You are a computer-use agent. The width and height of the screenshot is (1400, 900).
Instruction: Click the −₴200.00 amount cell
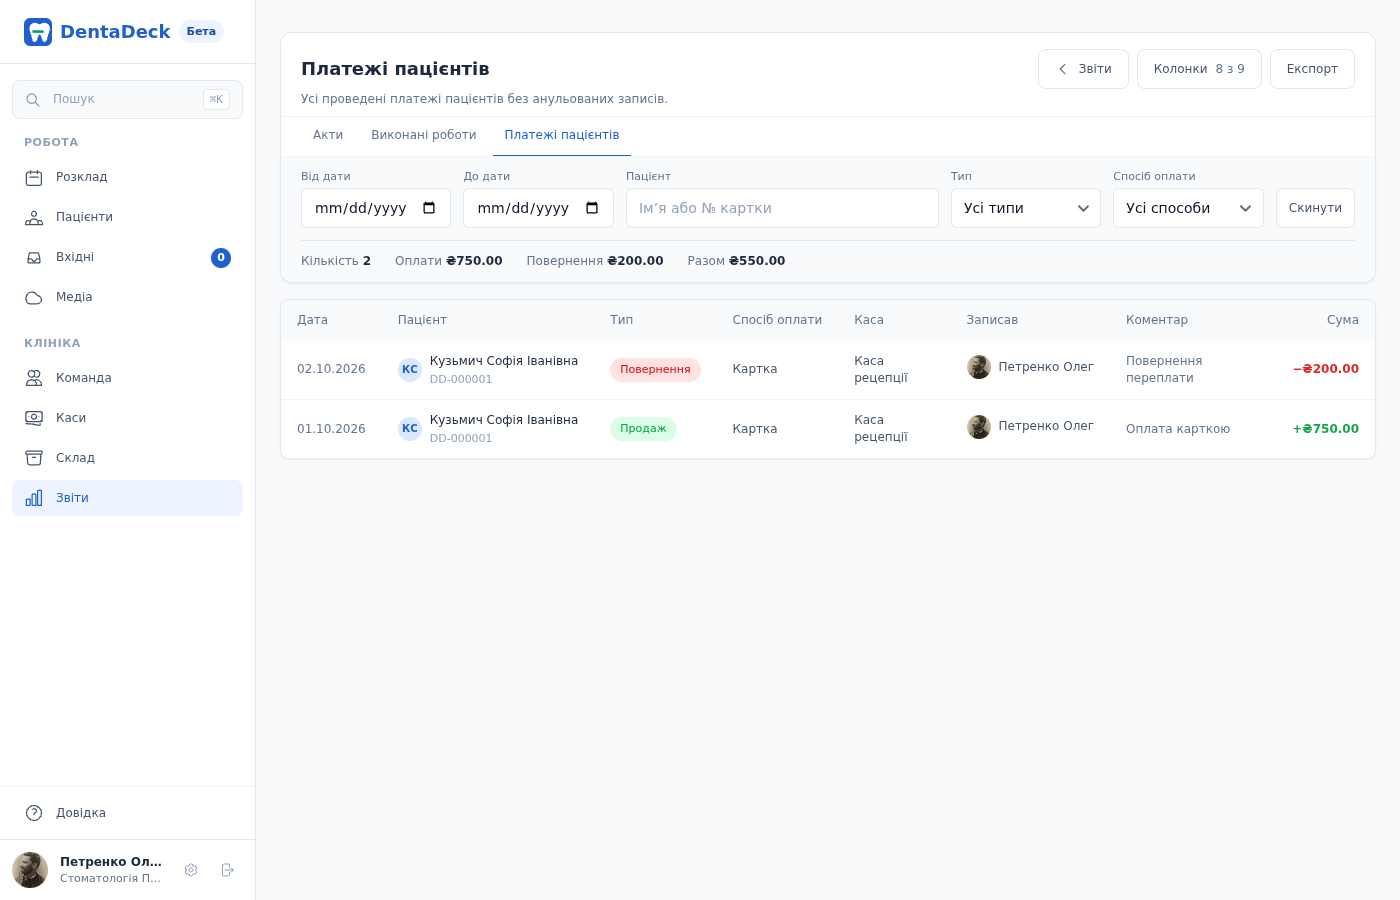coord(1325,369)
